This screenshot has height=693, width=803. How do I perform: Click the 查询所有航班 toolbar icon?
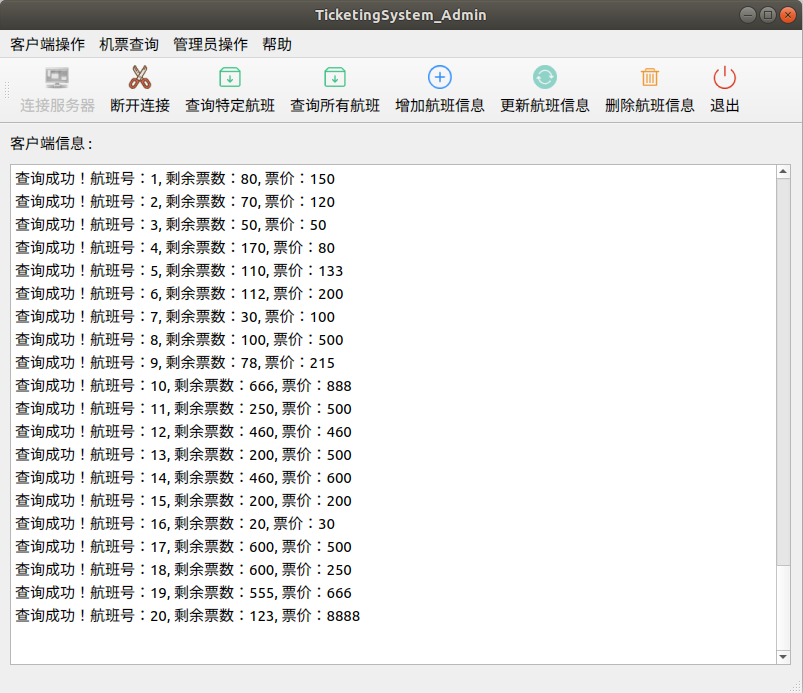335,77
